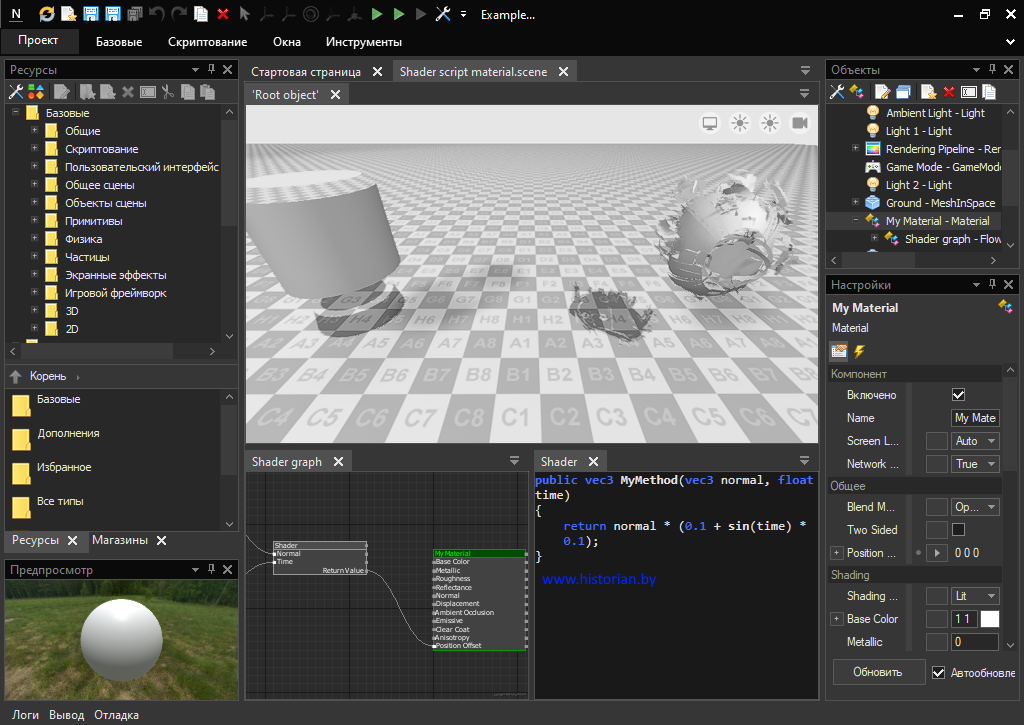Switch to the Стартовая страница tab
The image size is (1024, 725).
[x=305, y=72]
